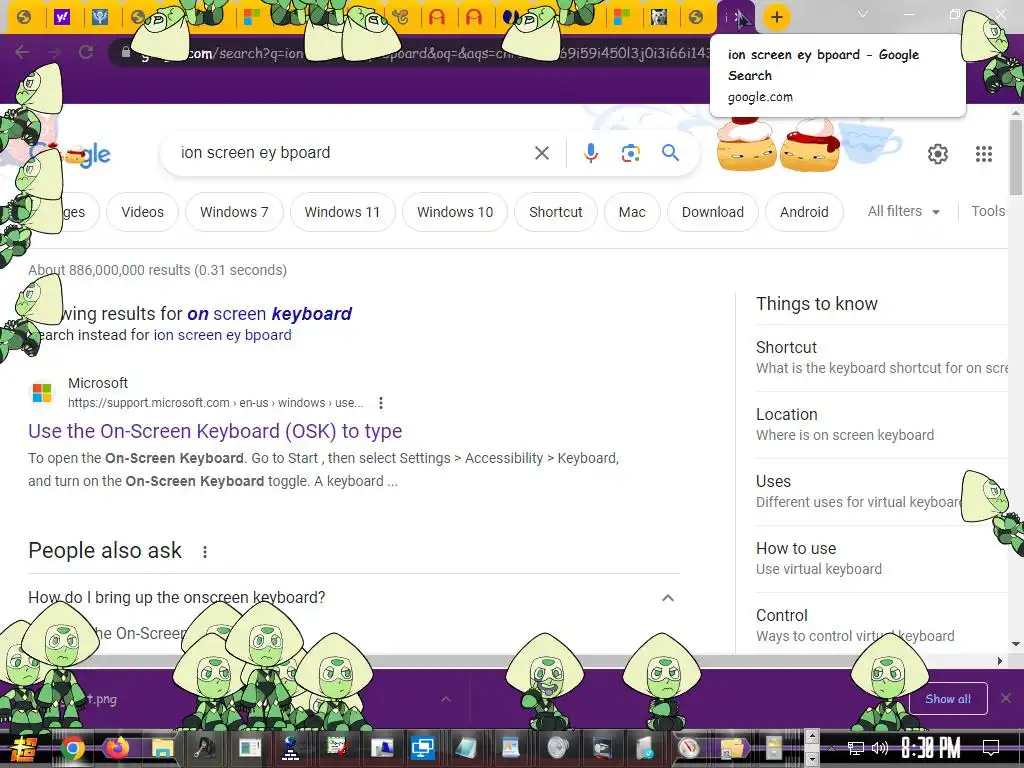Click About 886,000,000 results text
This screenshot has height=768, width=1024.
(157, 270)
